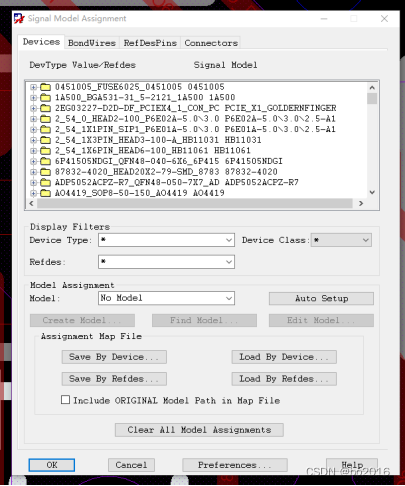Enable Include ORIGINAL Model Path checkbox
This screenshot has width=405, height=486.
[66, 400]
